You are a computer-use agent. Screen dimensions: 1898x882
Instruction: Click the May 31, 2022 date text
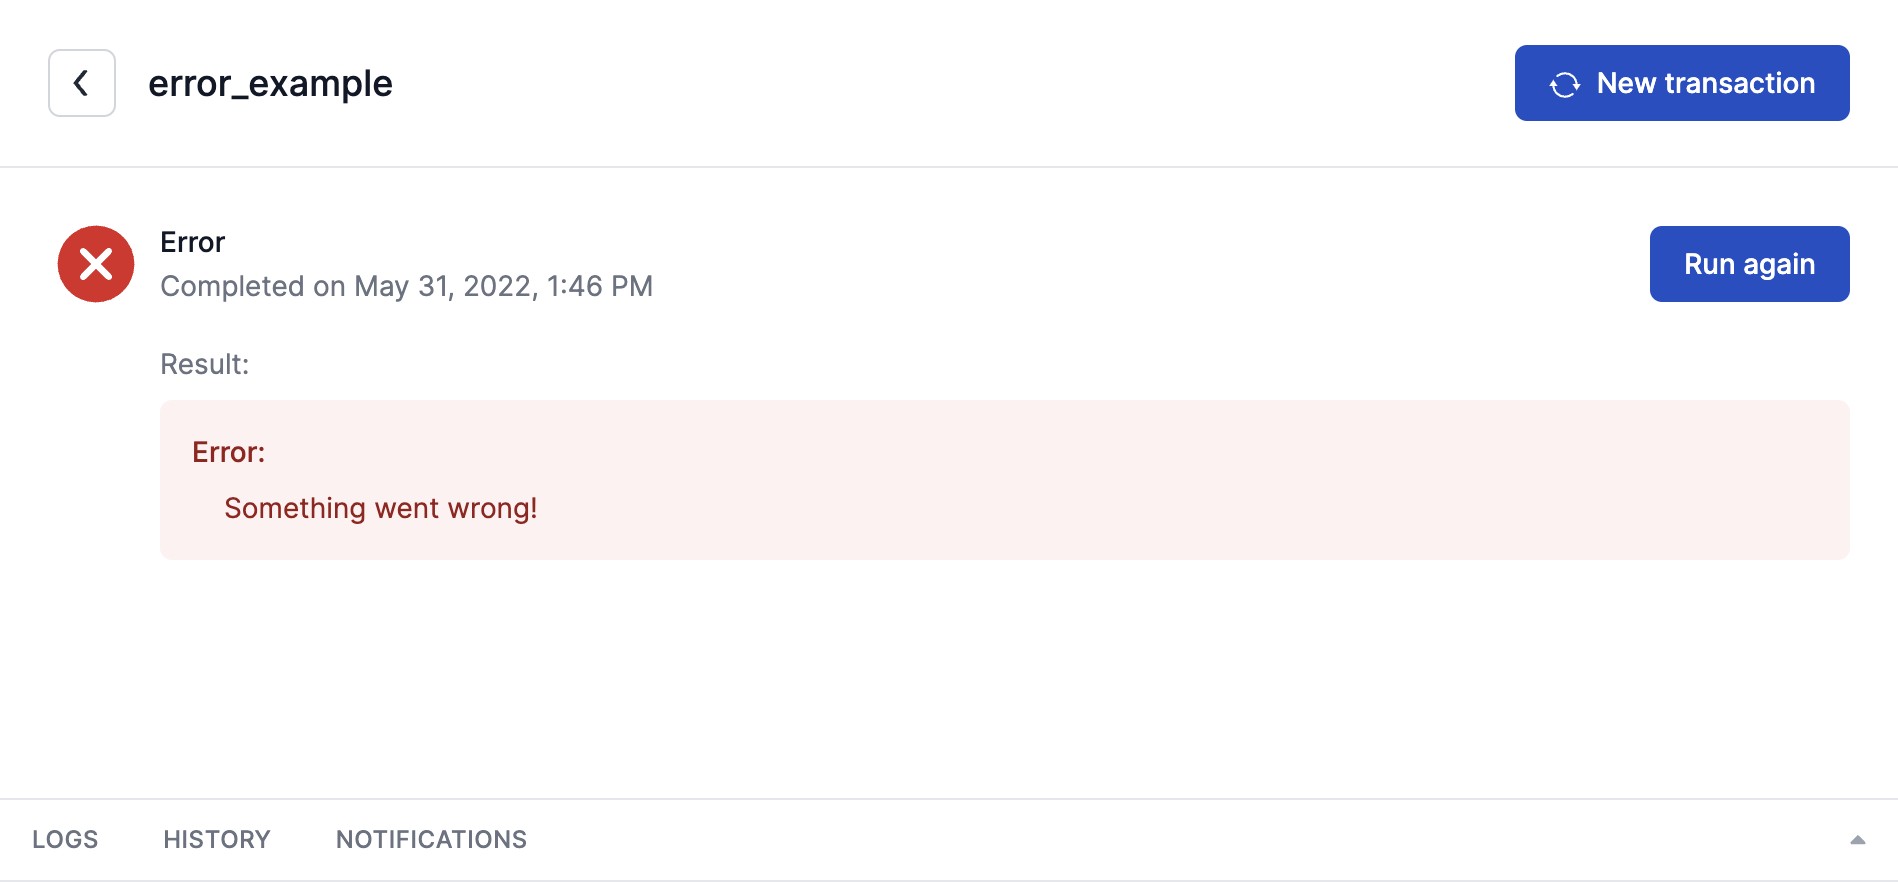444,286
